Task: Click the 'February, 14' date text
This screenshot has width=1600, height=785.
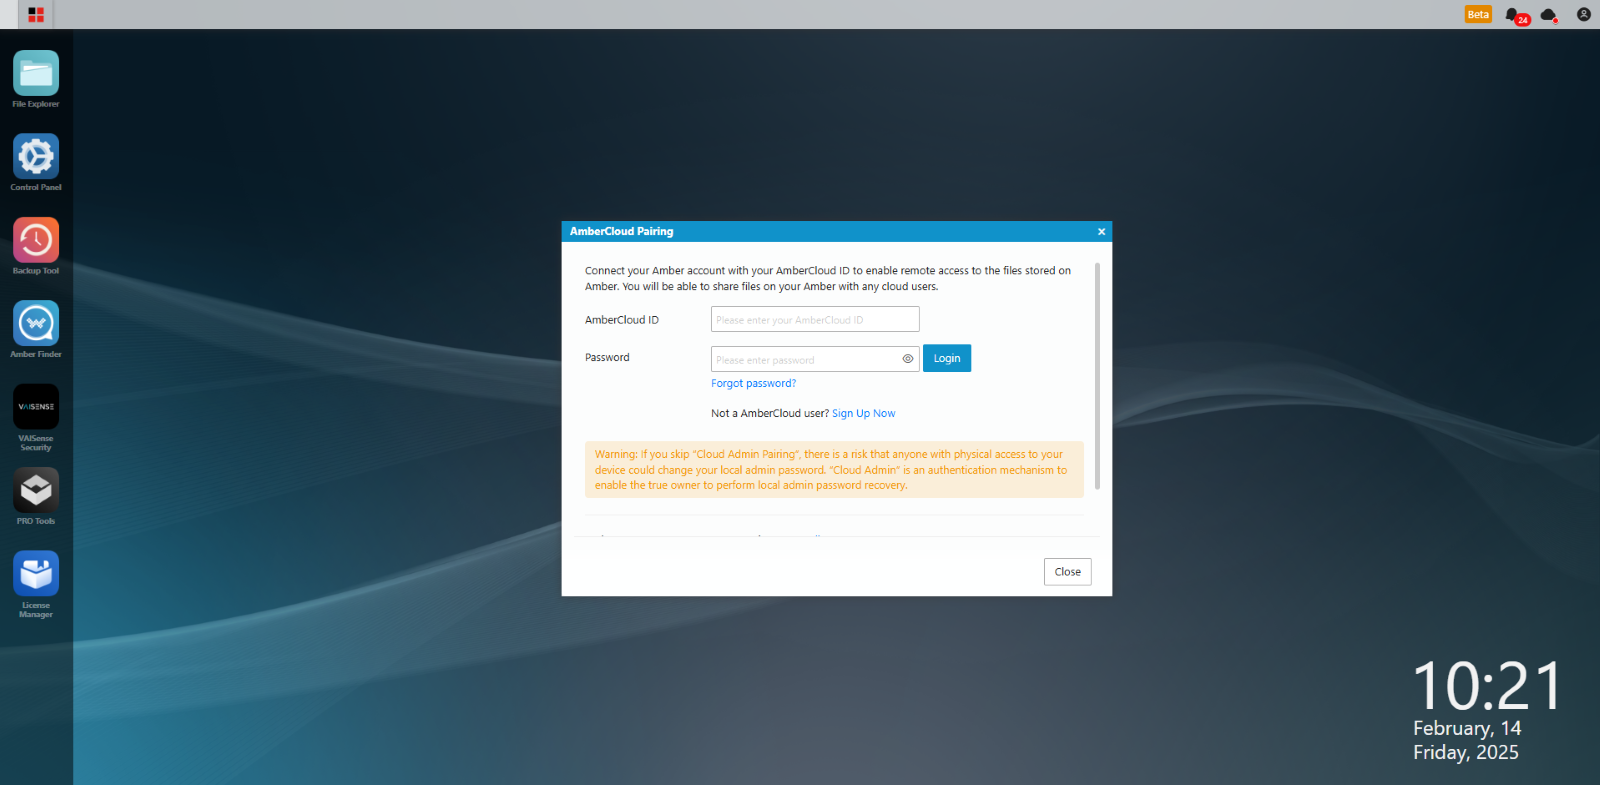Action: [1467, 729]
